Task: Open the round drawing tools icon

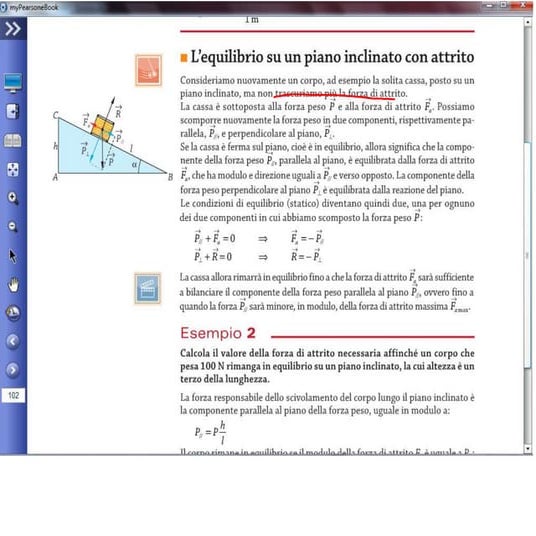Action: (13, 313)
